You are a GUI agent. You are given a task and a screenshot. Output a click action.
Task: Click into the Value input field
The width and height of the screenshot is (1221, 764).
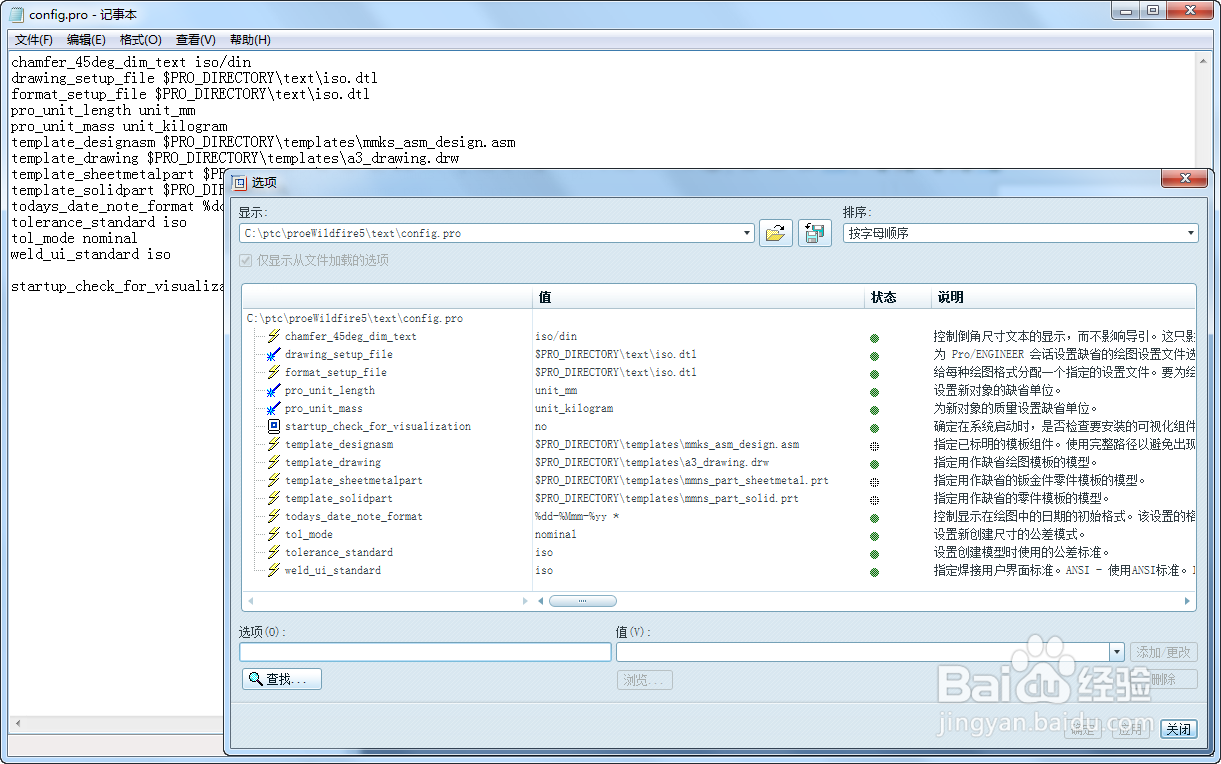pos(863,652)
